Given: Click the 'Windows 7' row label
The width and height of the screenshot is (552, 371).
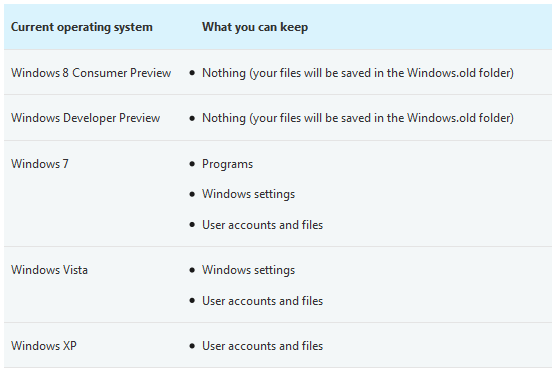Looking at the screenshot, I should [x=40, y=164].
